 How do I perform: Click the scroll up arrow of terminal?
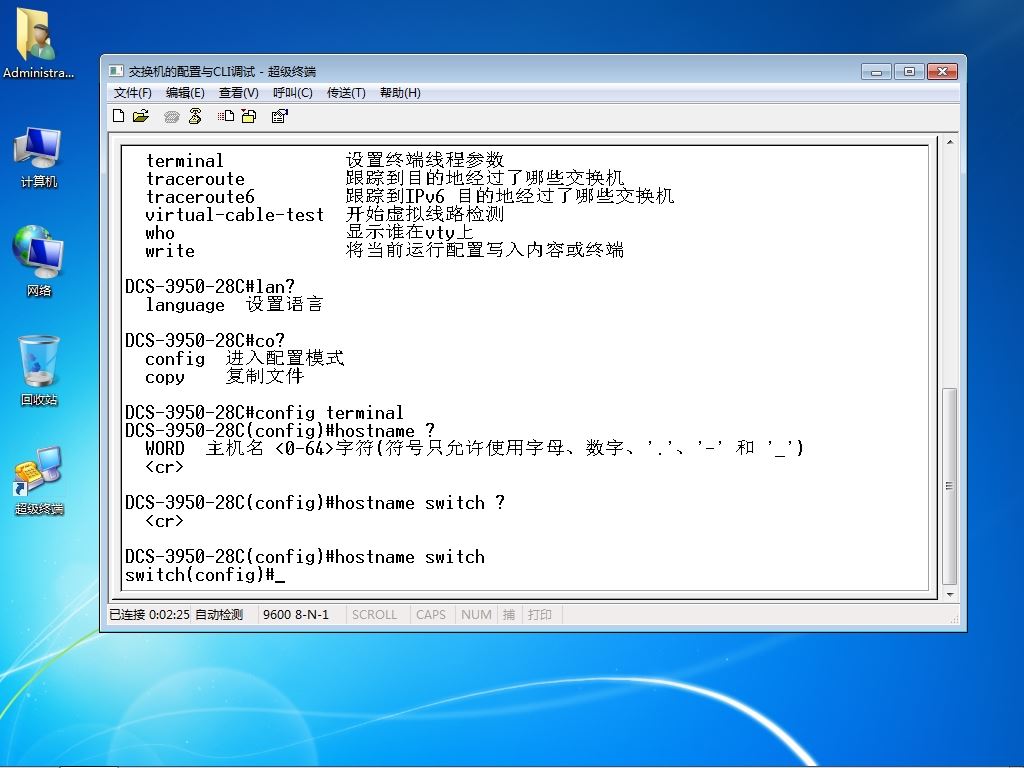pos(950,142)
